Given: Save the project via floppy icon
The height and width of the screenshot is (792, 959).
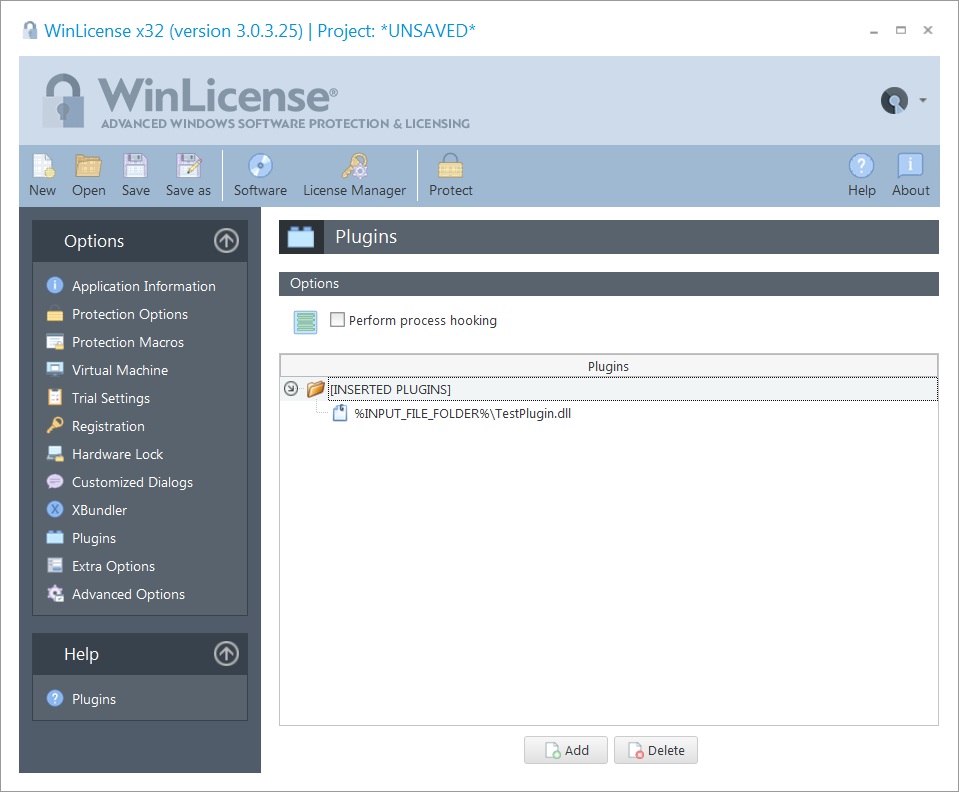Looking at the screenshot, I should coord(135,175).
